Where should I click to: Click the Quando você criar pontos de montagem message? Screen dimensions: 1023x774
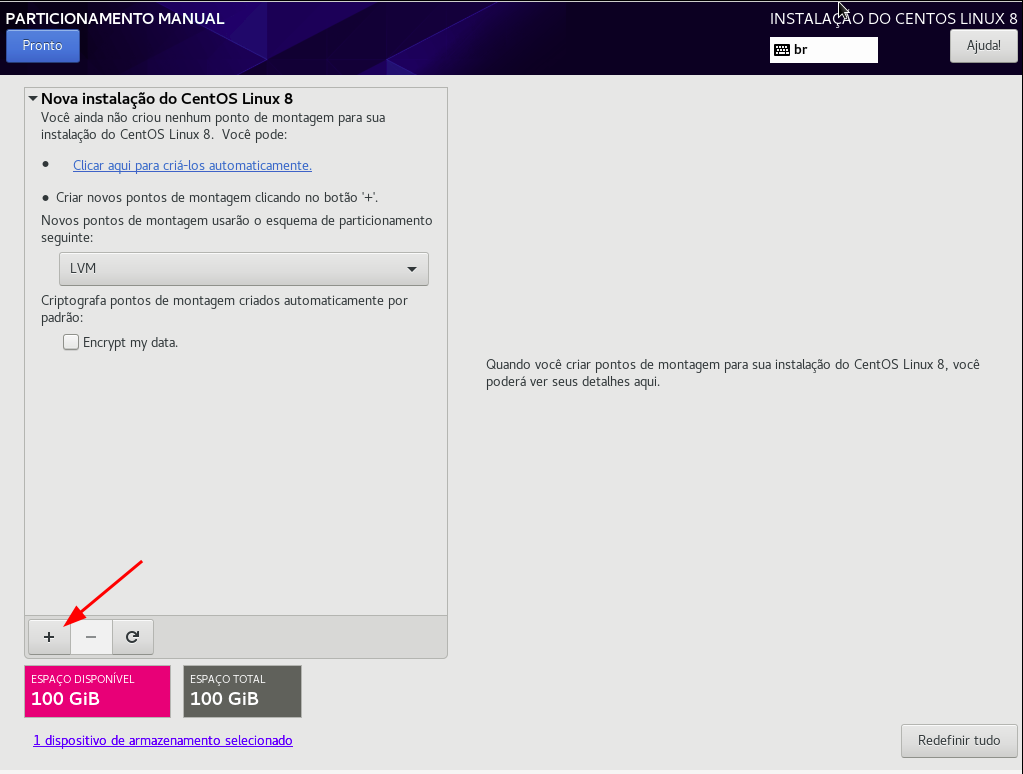point(733,373)
